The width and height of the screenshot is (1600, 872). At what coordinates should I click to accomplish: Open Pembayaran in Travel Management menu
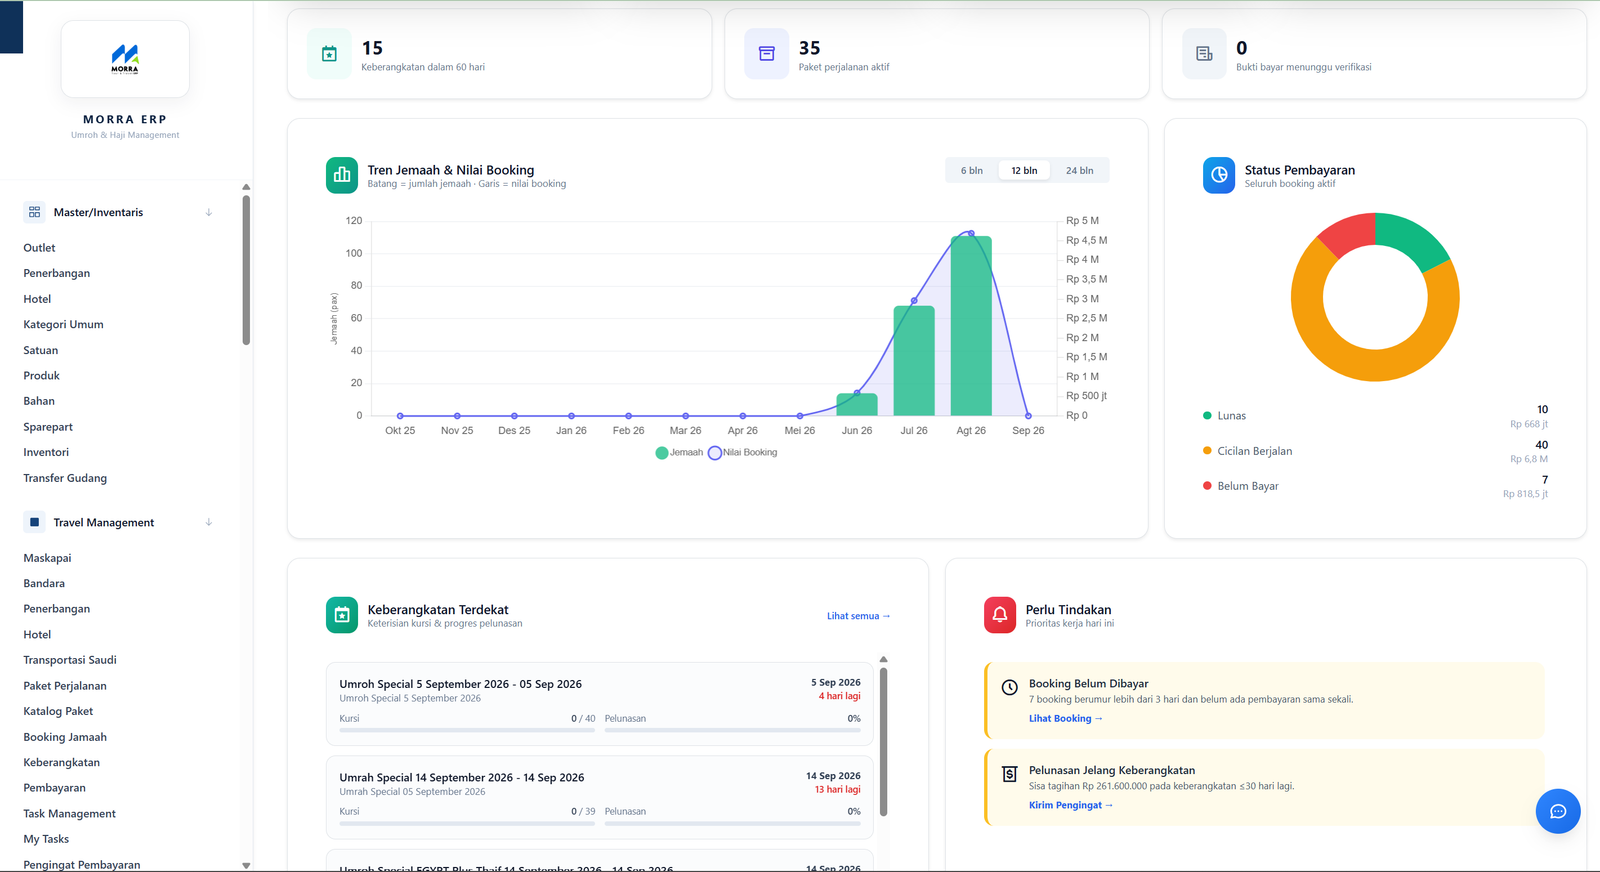point(55,788)
